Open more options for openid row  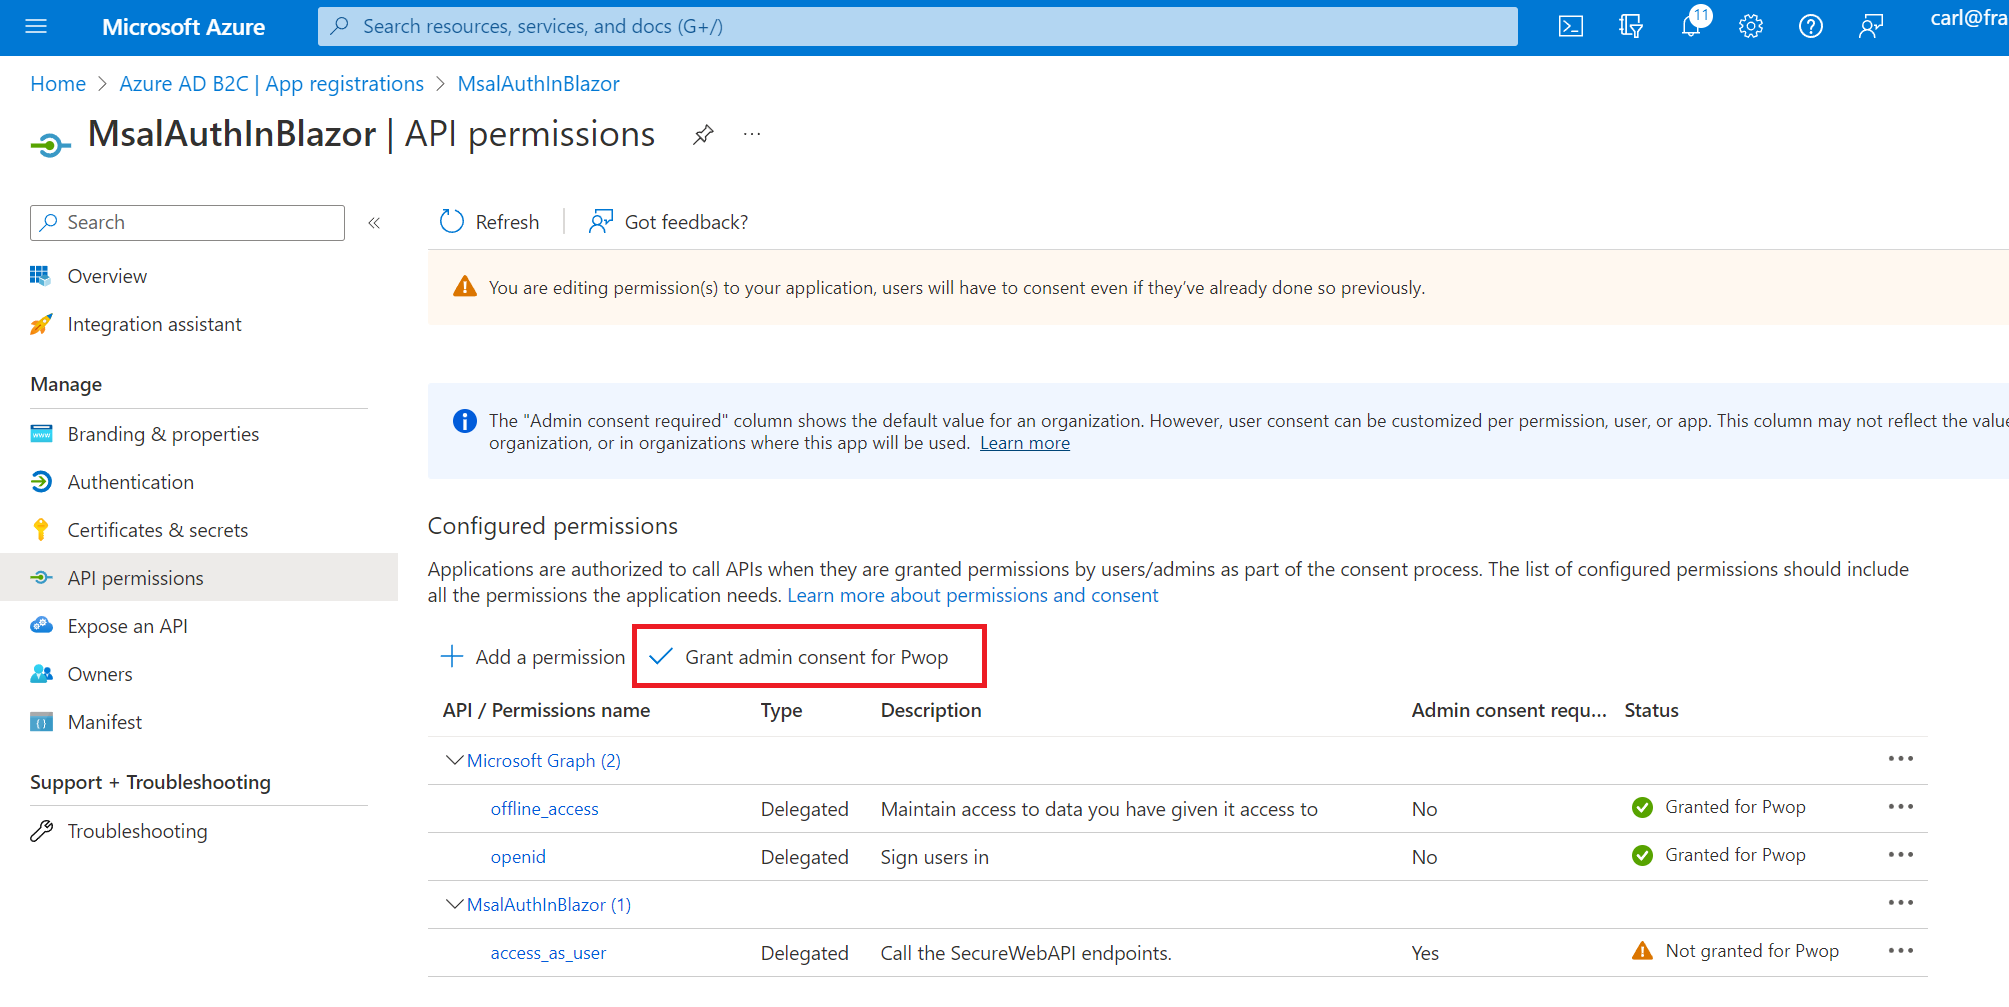(x=1900, y=855)
